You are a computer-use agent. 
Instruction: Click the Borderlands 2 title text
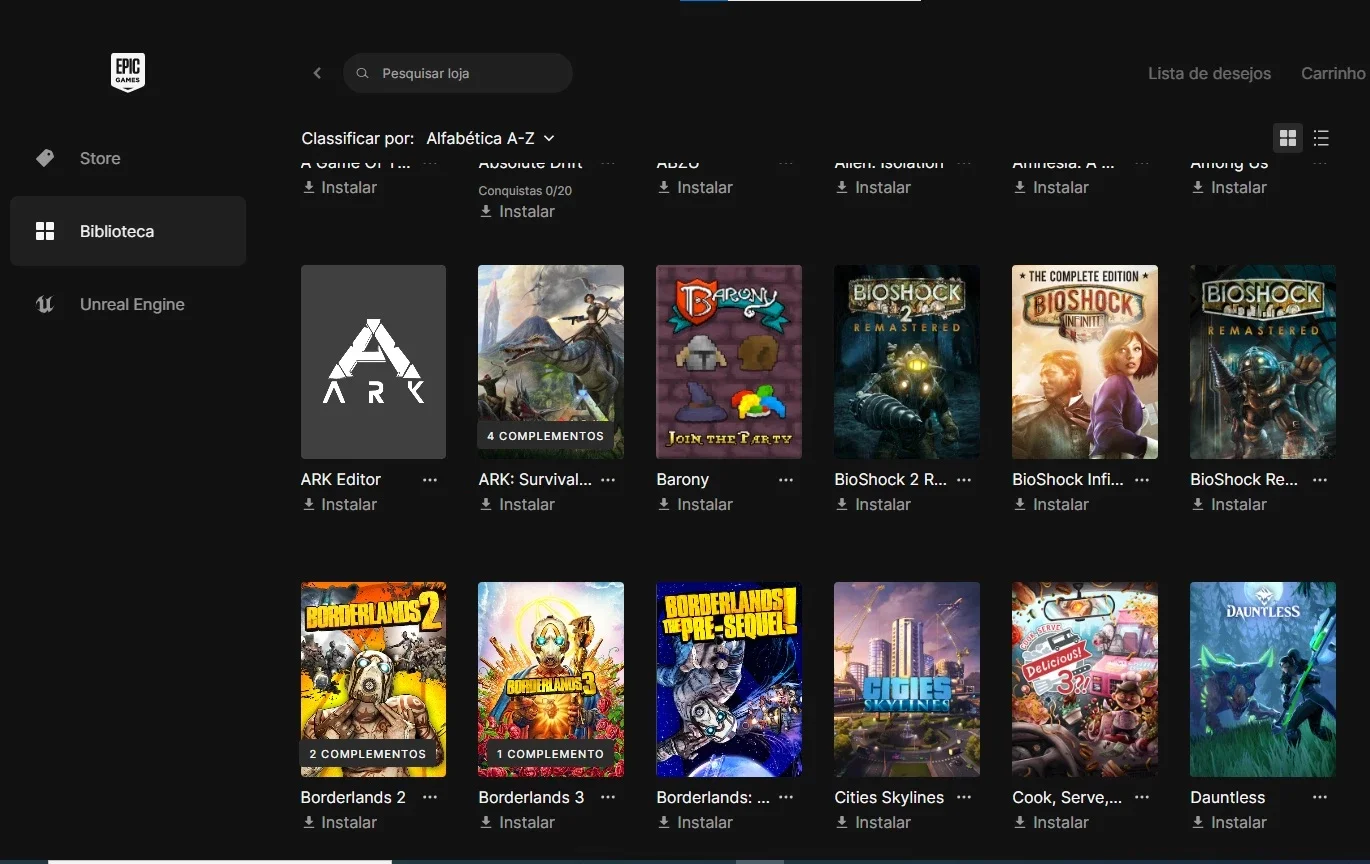click(x=353, y=797)
